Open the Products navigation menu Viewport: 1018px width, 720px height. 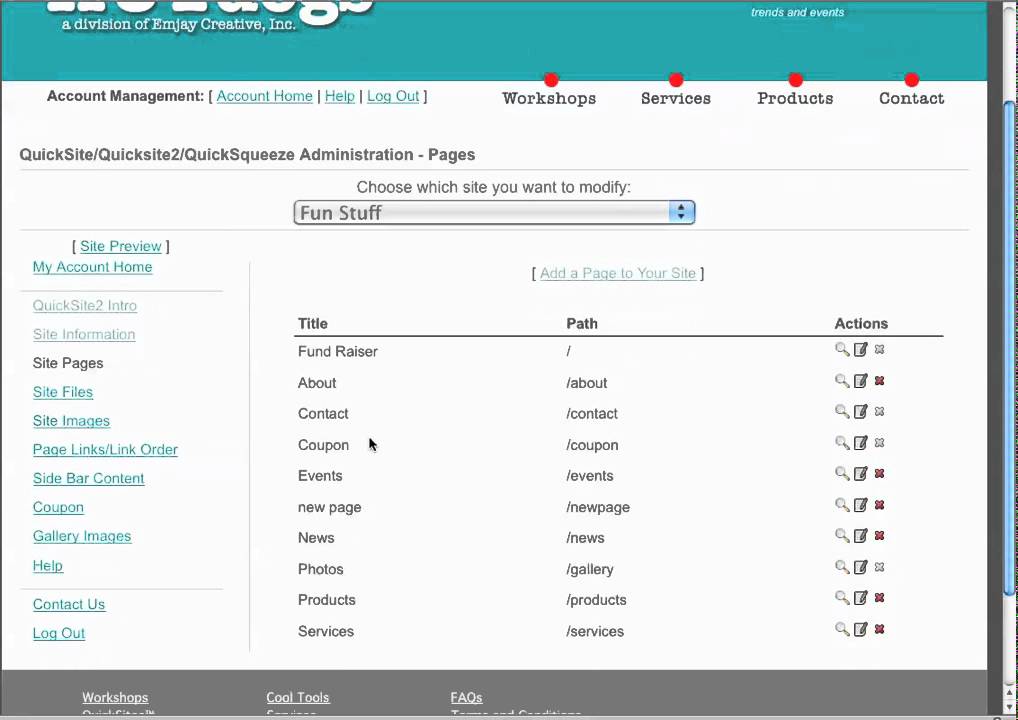point(795,98)
